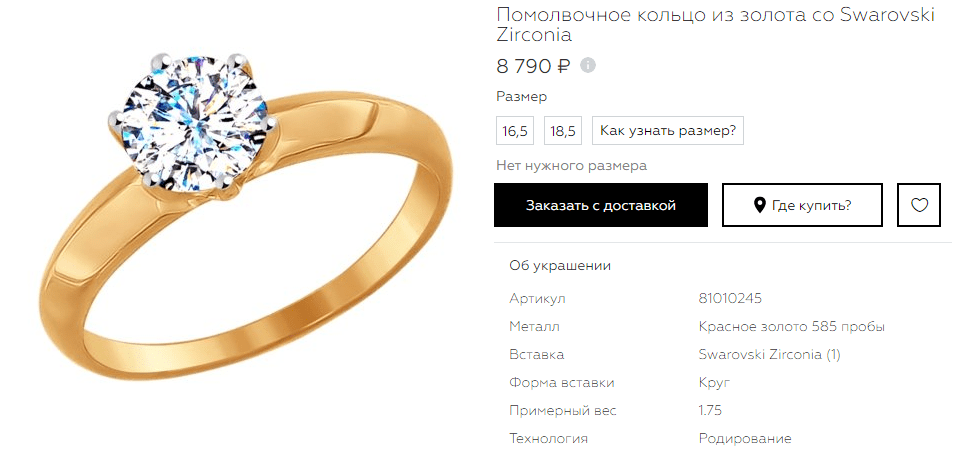Open the Как узнать размер? guide
Image resolution: width=966 pixels, height=454 pixels.
pyautogui.click(x=668, y=131)
